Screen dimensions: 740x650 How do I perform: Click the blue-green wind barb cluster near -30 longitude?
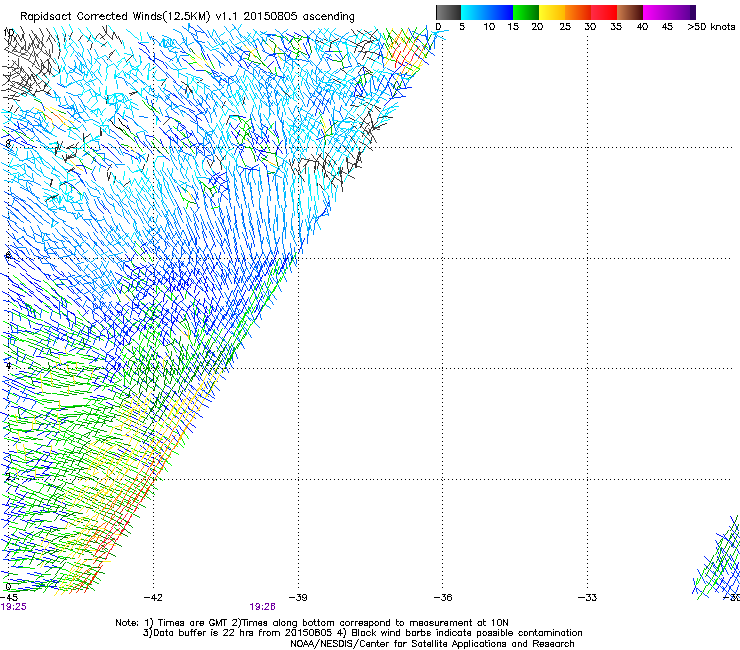[717, 558]
